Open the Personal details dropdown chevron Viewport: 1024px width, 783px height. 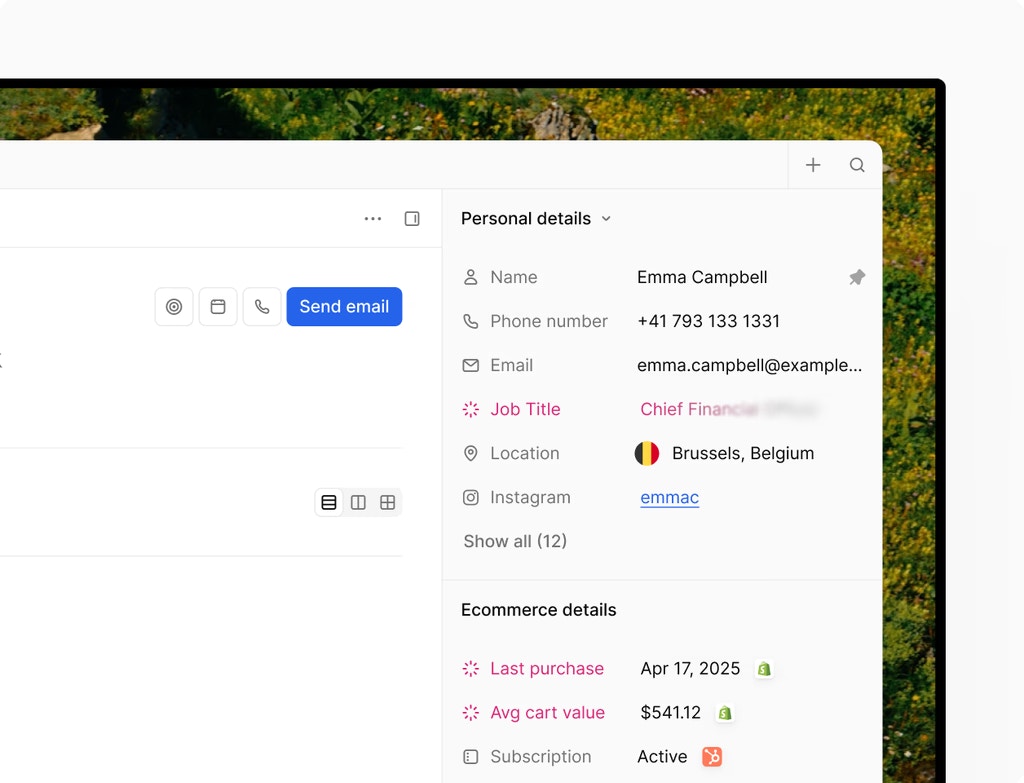tap(606, 218)
